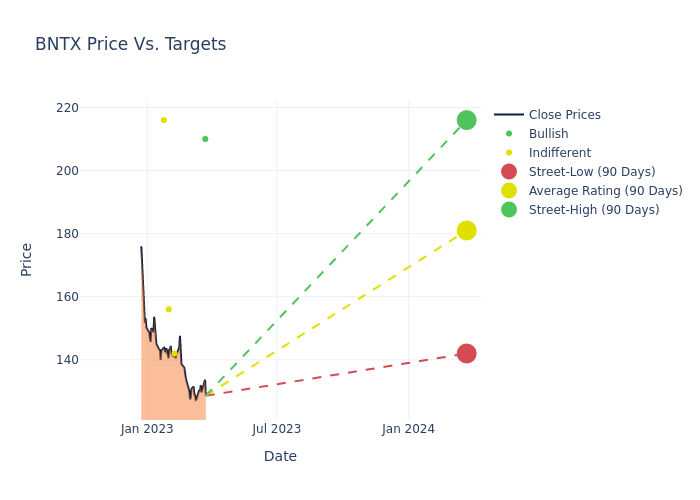Toggle Street-Low (90 Days) in the legend
This screenshot has height=500, width=700.
[591, 172]
